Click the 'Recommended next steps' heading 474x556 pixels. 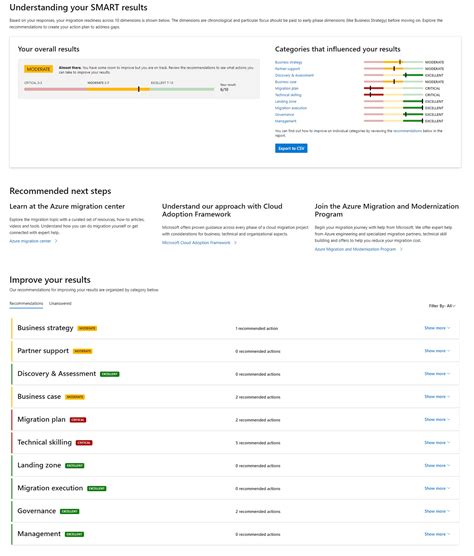[60, 191]
